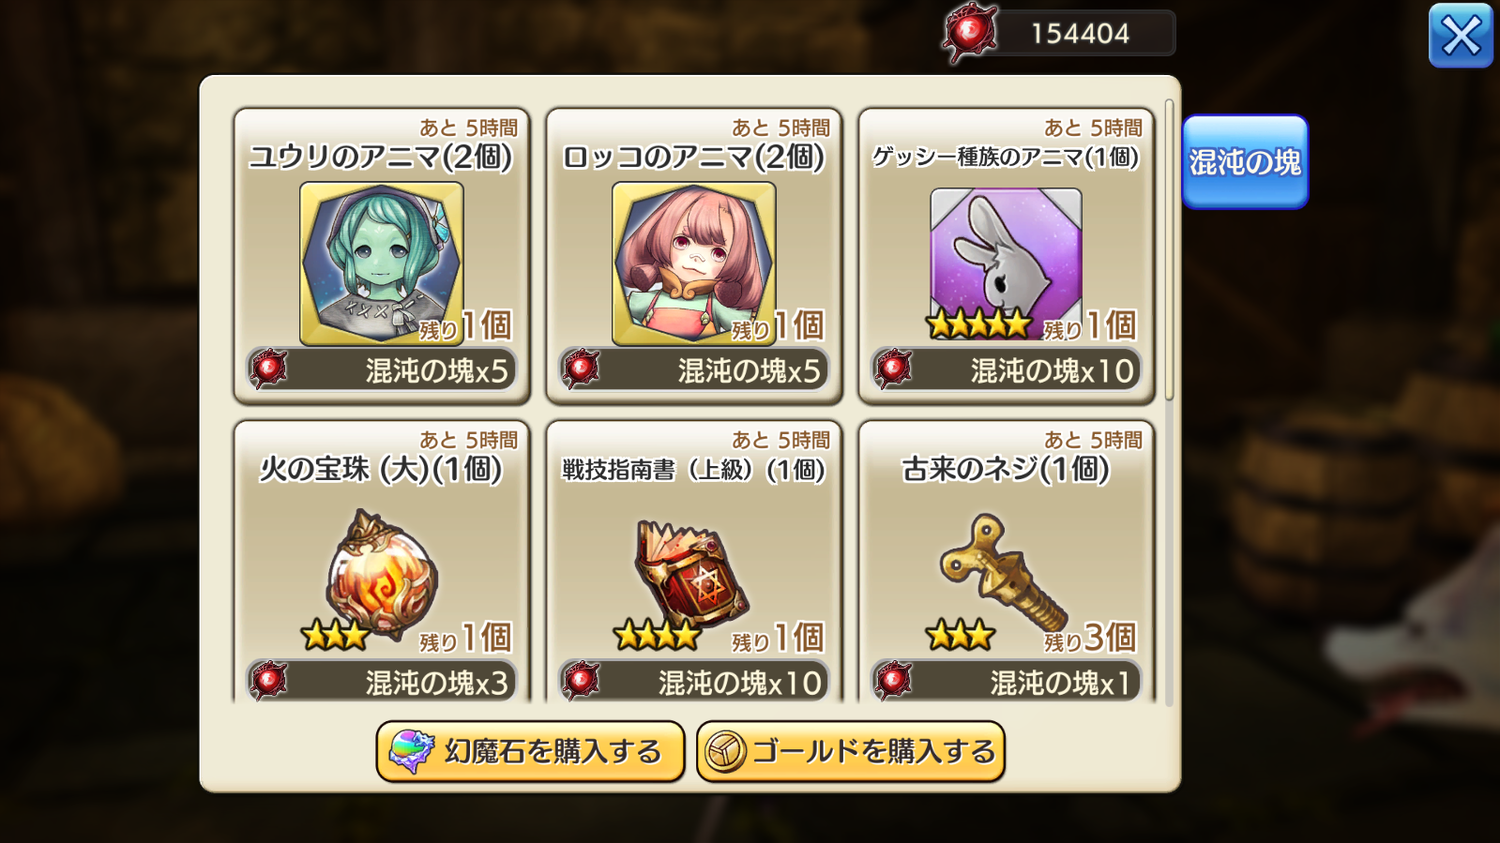Tap the red chaos lump currency icon beside 154404
1500x843 pixels.
click(969, 33)
